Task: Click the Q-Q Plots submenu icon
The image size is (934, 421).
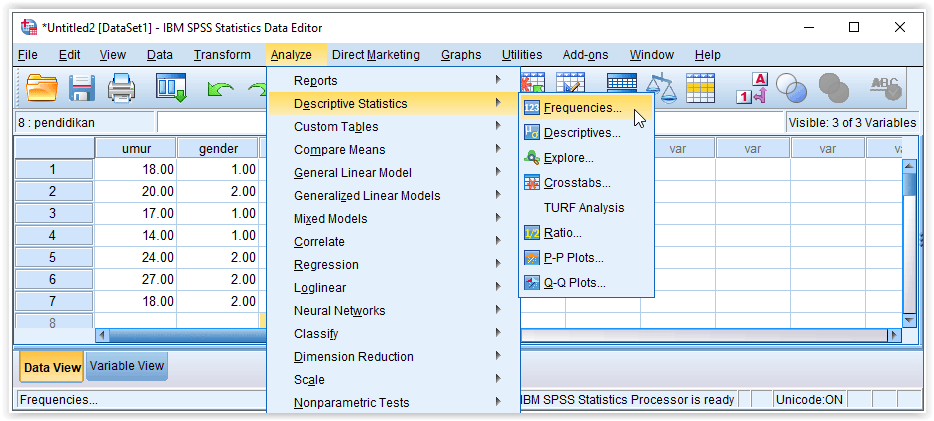Action: click(x=531, y=283)
